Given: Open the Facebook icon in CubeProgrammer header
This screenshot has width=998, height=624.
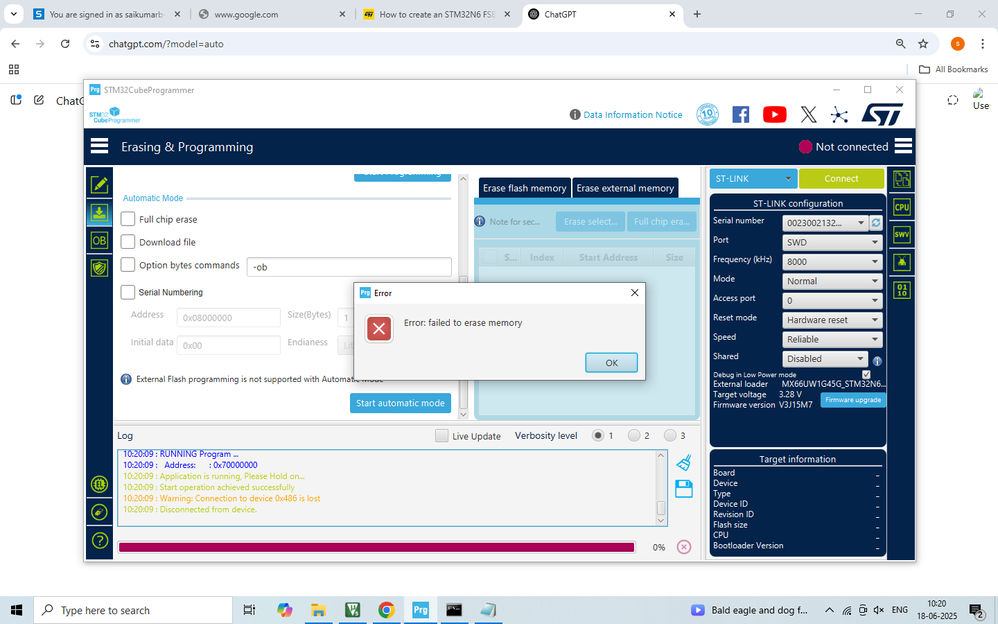Looking at the screenshot, I should click(740, 115).
